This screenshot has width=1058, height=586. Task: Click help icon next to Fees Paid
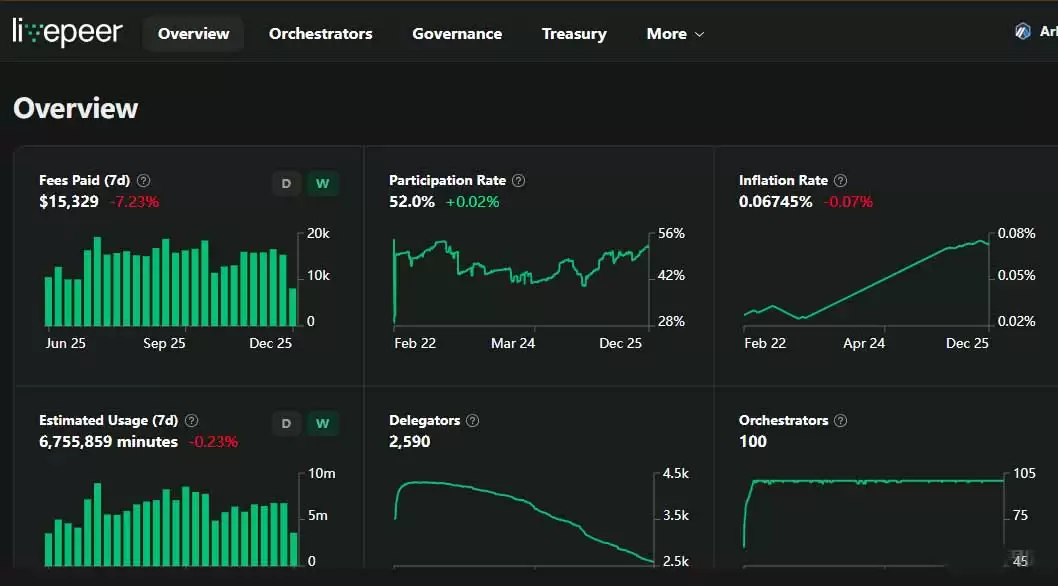[x=144, y=181]
